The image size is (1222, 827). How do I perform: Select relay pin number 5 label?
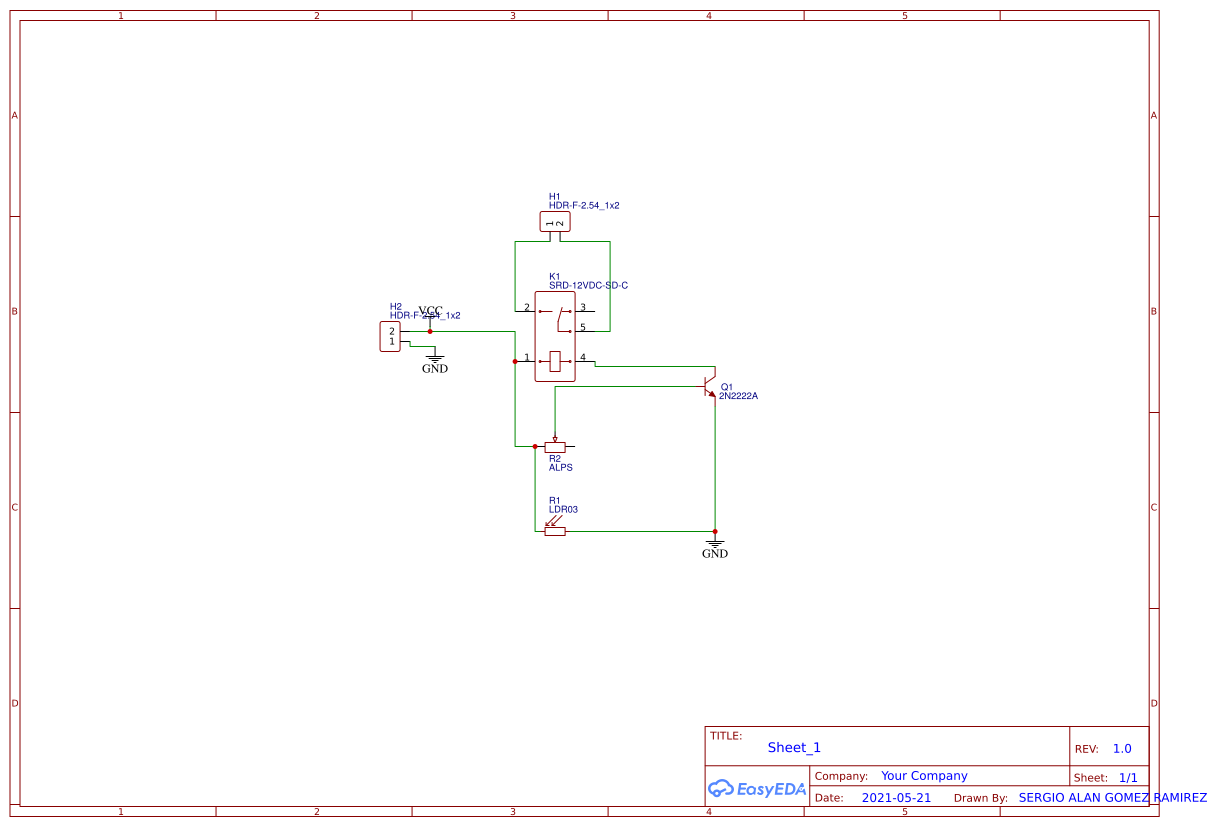582,328
